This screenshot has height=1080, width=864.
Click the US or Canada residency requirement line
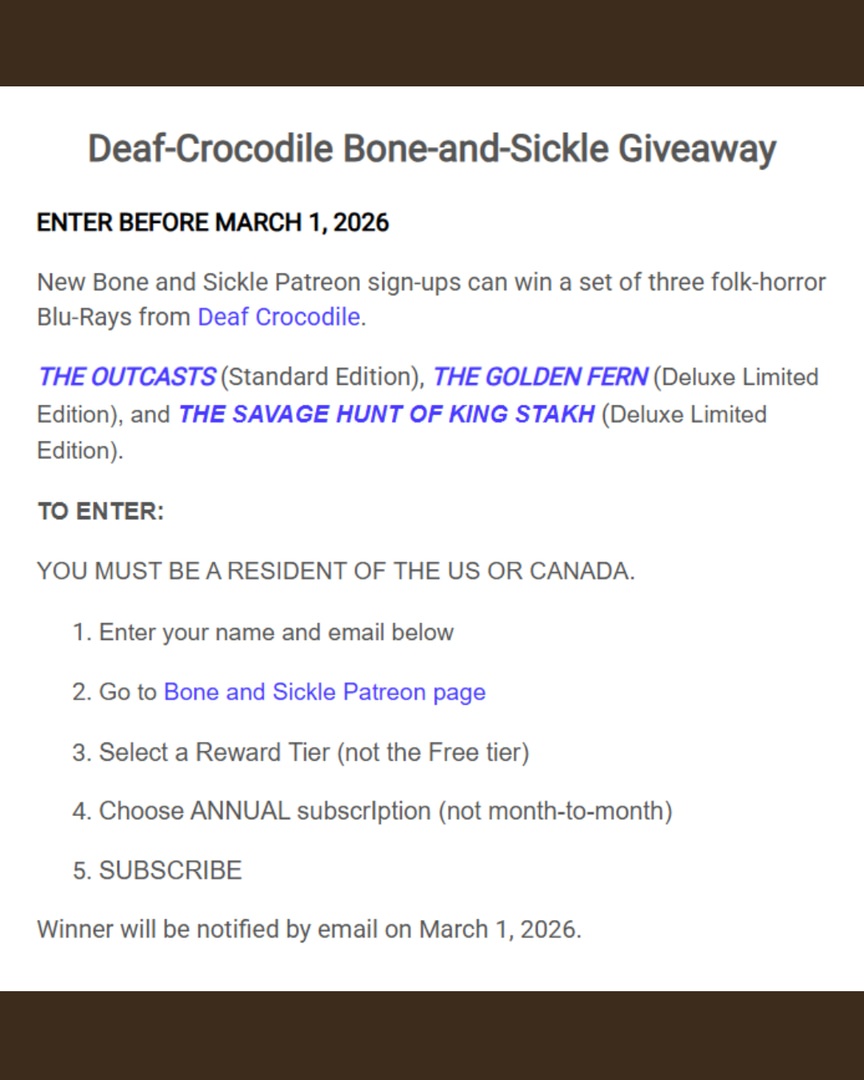point(335,572)
